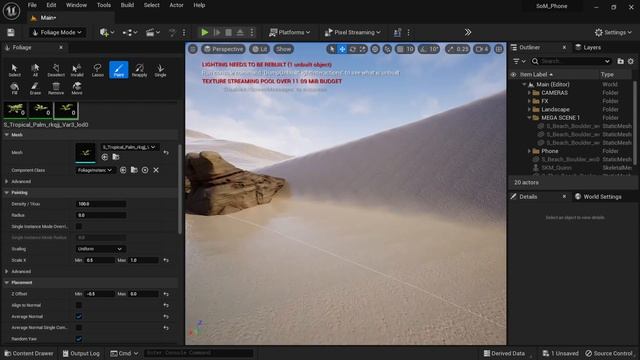Click the 1 Unsaved indicator
This screenshot has height=360, width=640.
tap(560, 353)
